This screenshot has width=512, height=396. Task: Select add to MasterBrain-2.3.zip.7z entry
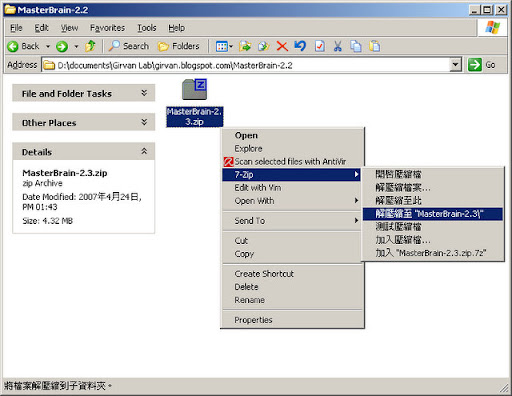tap(433, 253)
